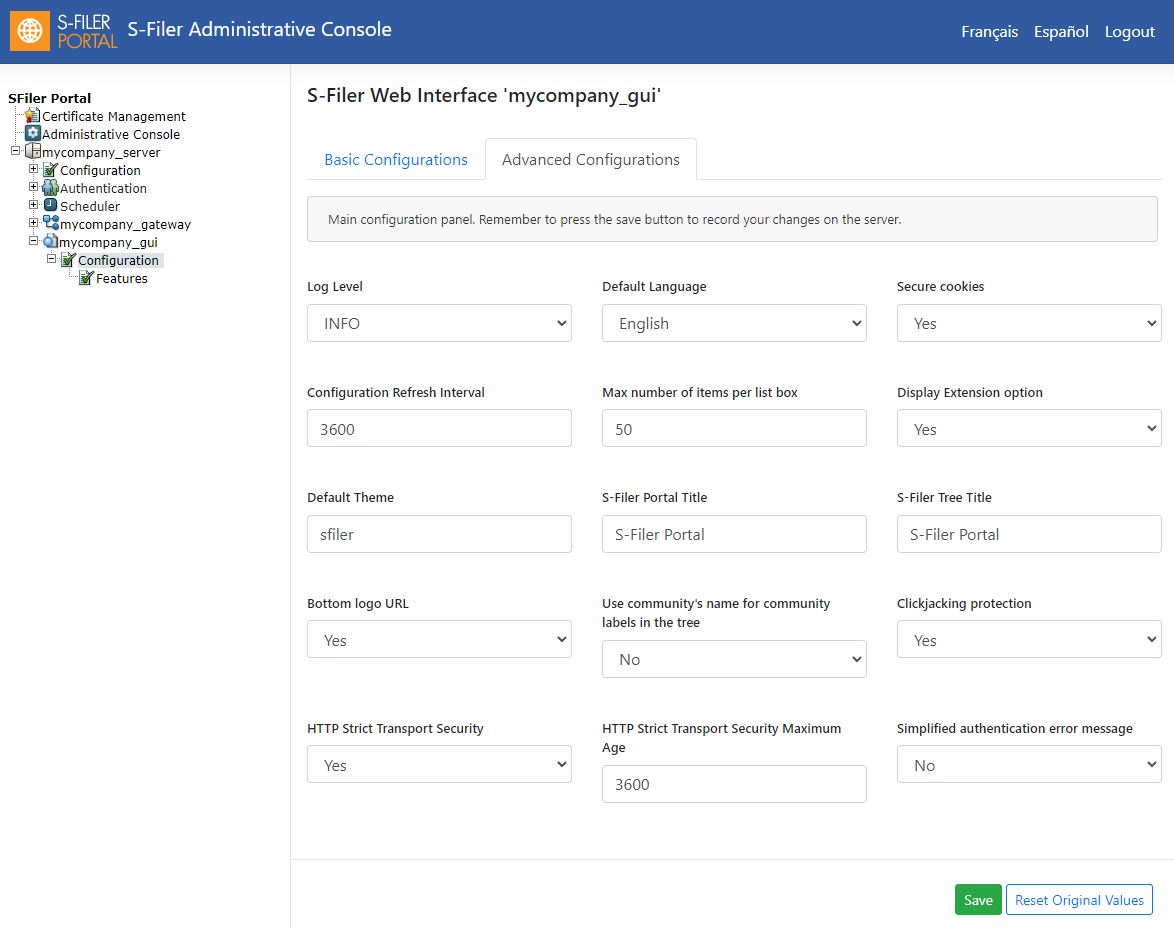Collapse the mycompany_gui tree node

(33, 240)
